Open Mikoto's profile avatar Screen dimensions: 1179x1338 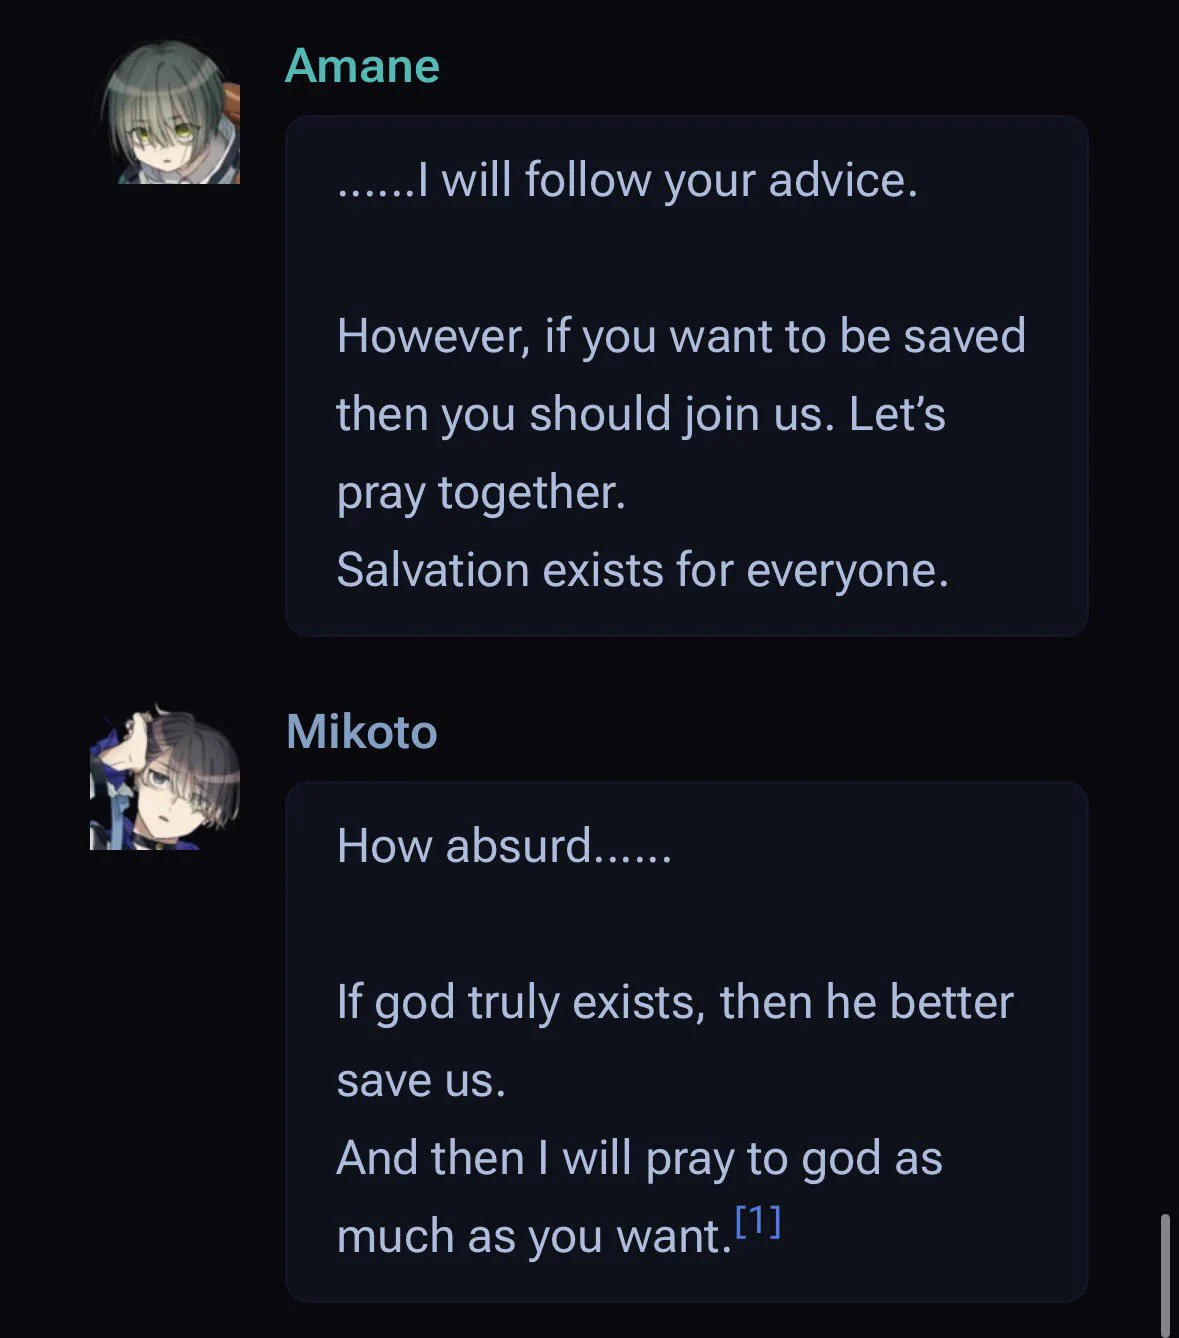coord(165,777)
